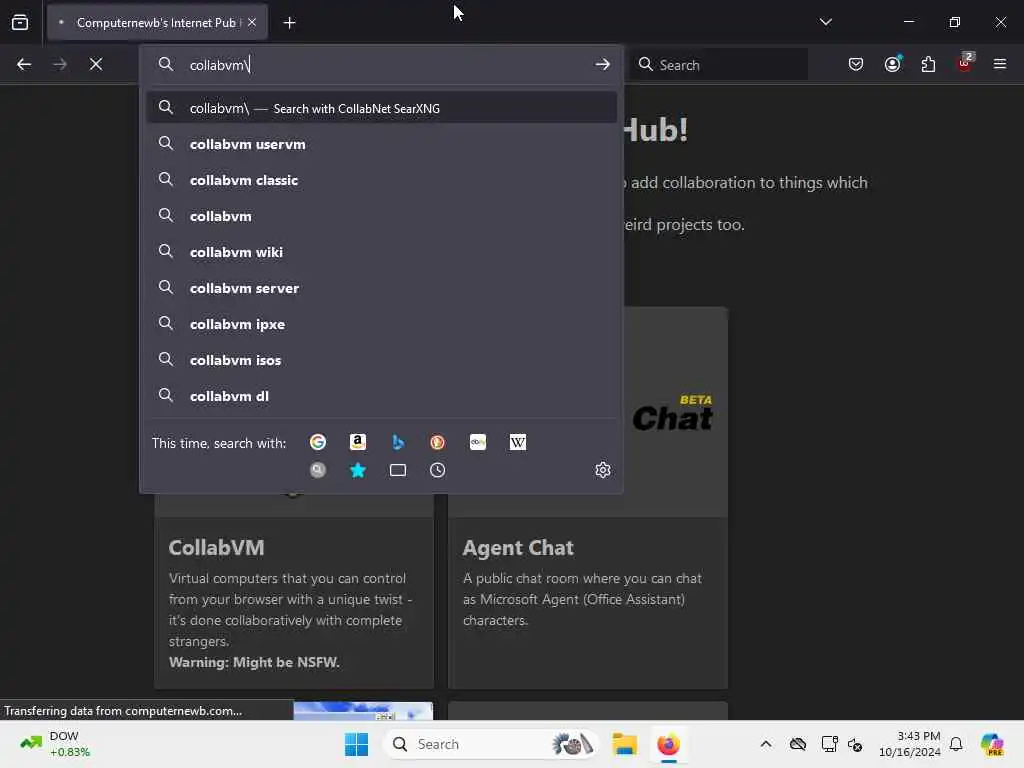Screen dimensions: 1024x768
Task: Click the OneDrive cloud tray icon
Action: click(797, 744)
